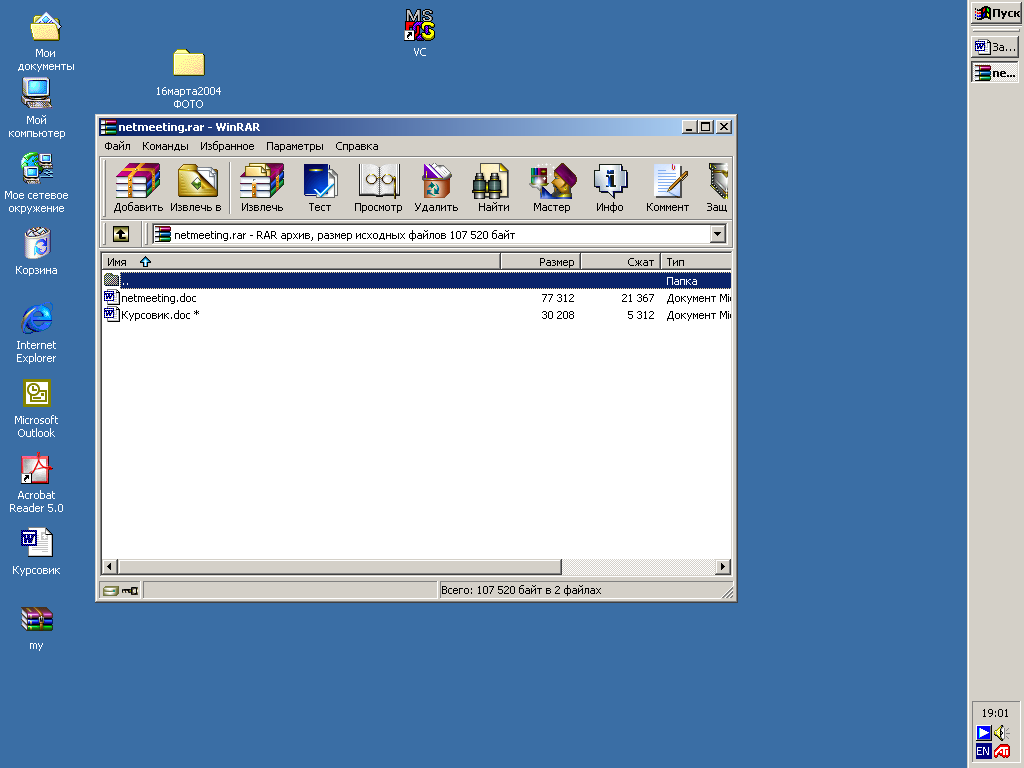Click the Защ (Protect) toolbar icon
This screenshot has height=768, width=1024.
point(716,188)
